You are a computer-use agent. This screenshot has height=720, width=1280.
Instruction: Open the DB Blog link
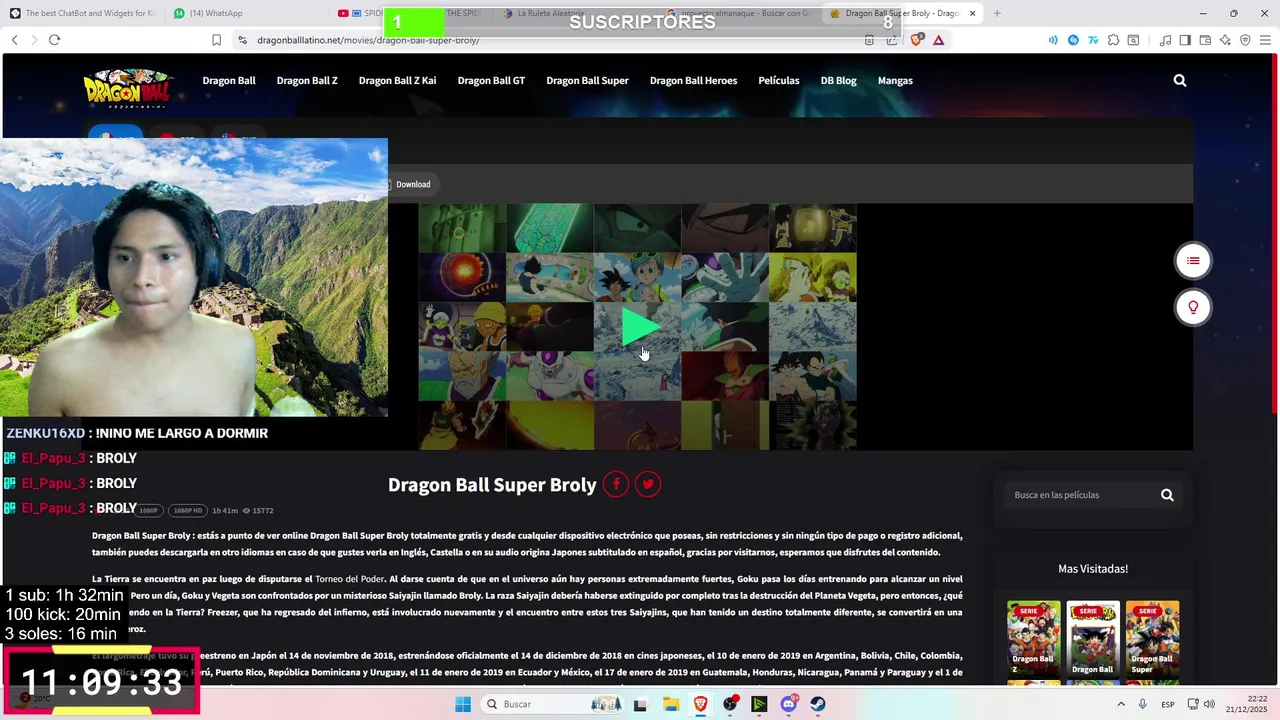coord(838,80)
